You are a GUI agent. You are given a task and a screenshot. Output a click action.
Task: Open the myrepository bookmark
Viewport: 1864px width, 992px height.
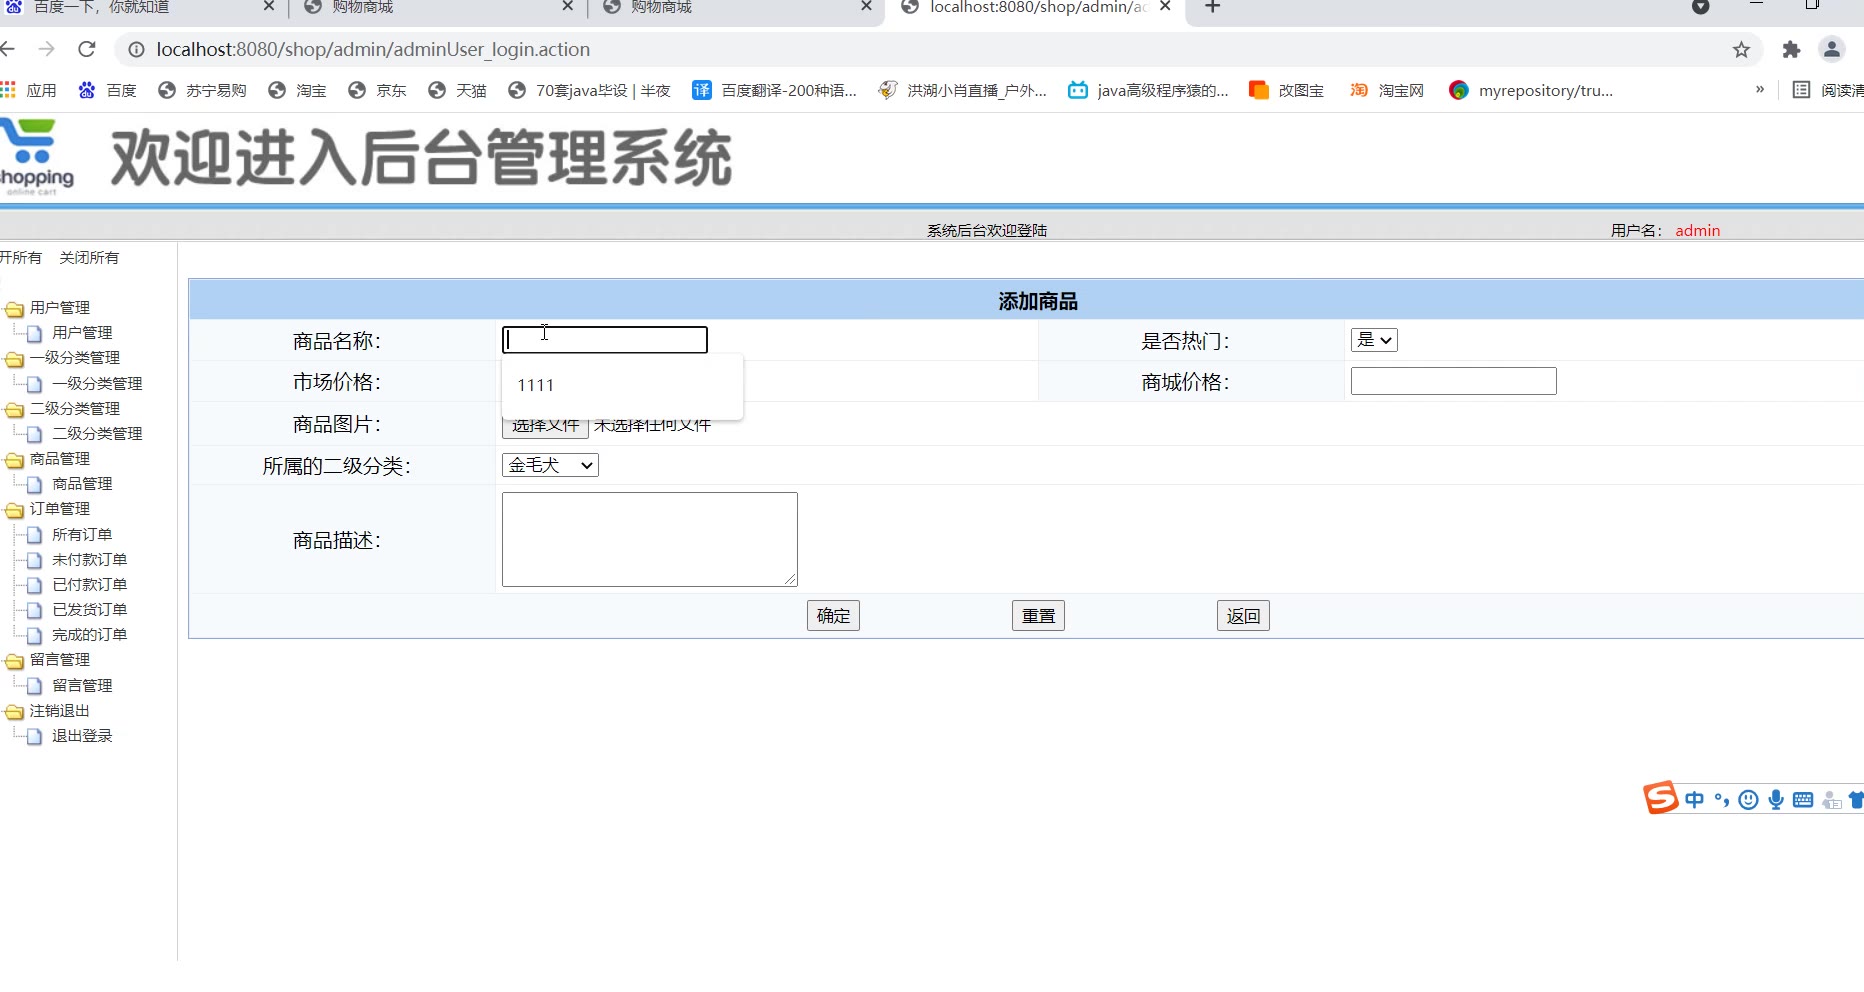point(1531,90)
